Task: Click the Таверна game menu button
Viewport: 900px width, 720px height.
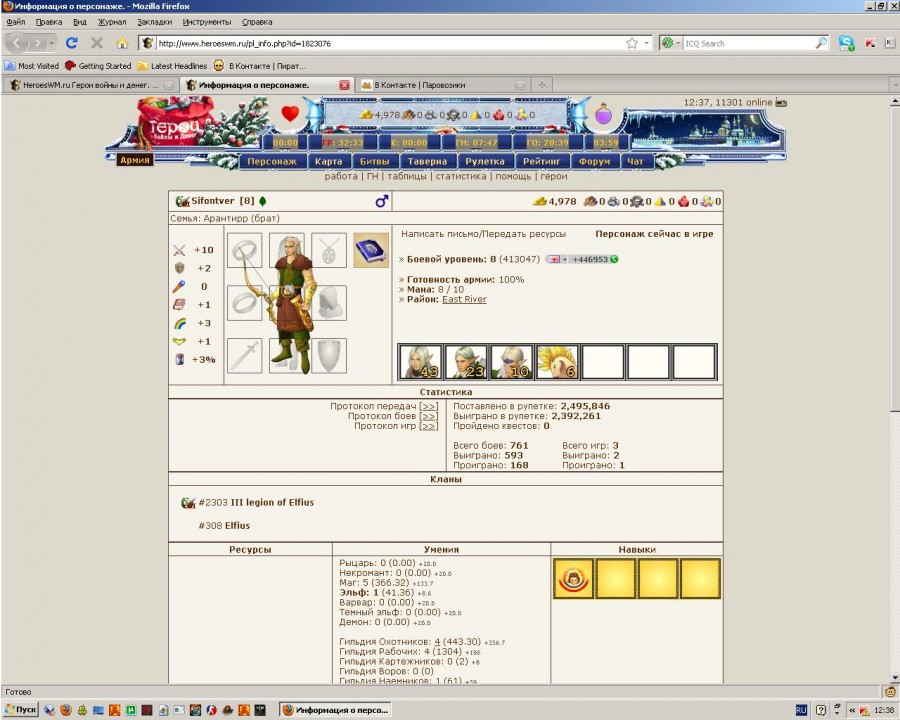Action: (x=428, y=161)
